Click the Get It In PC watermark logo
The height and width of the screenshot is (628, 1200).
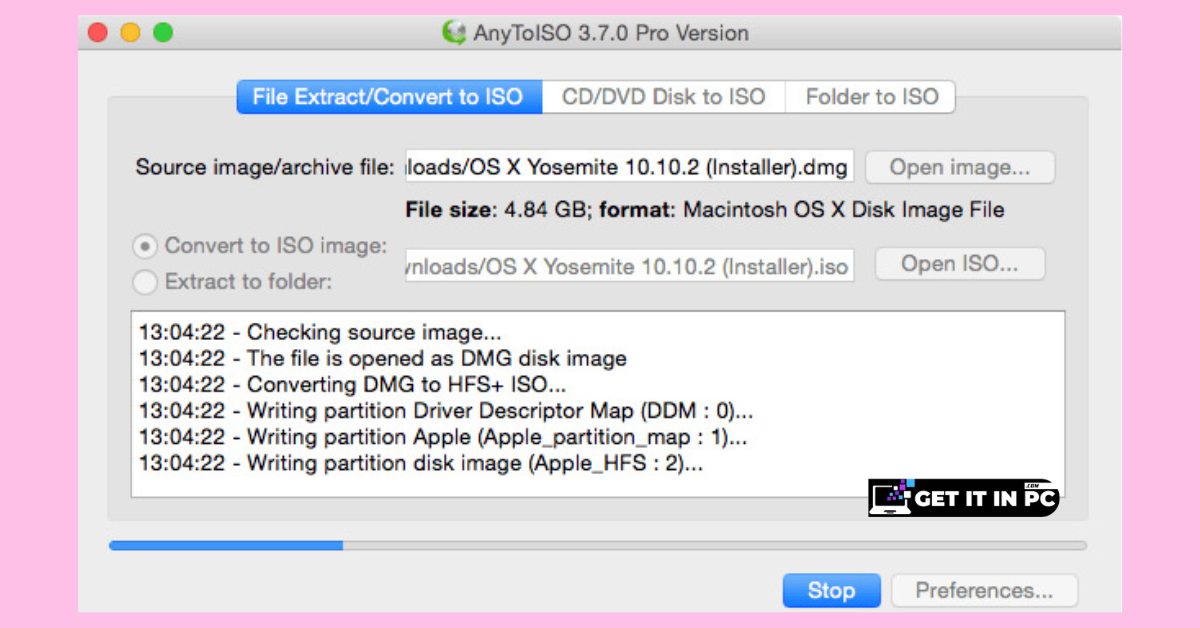point(962,497)
